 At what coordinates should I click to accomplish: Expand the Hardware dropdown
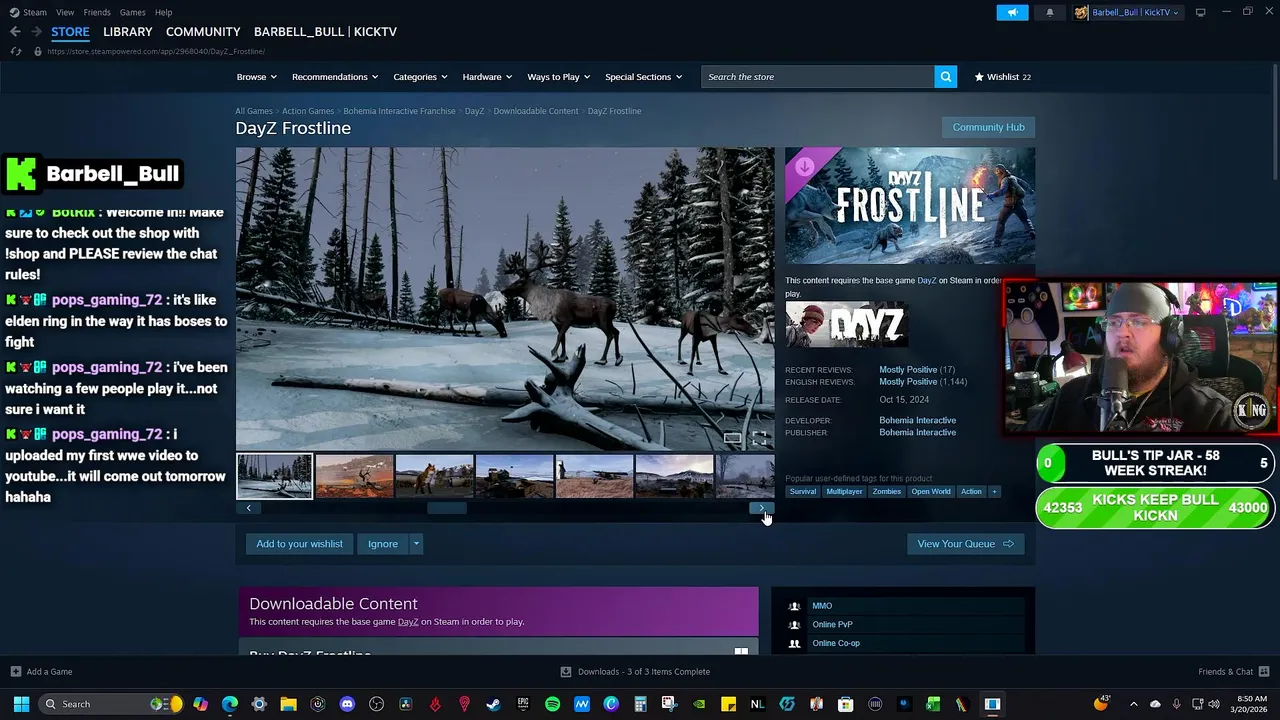click(487, 77)
